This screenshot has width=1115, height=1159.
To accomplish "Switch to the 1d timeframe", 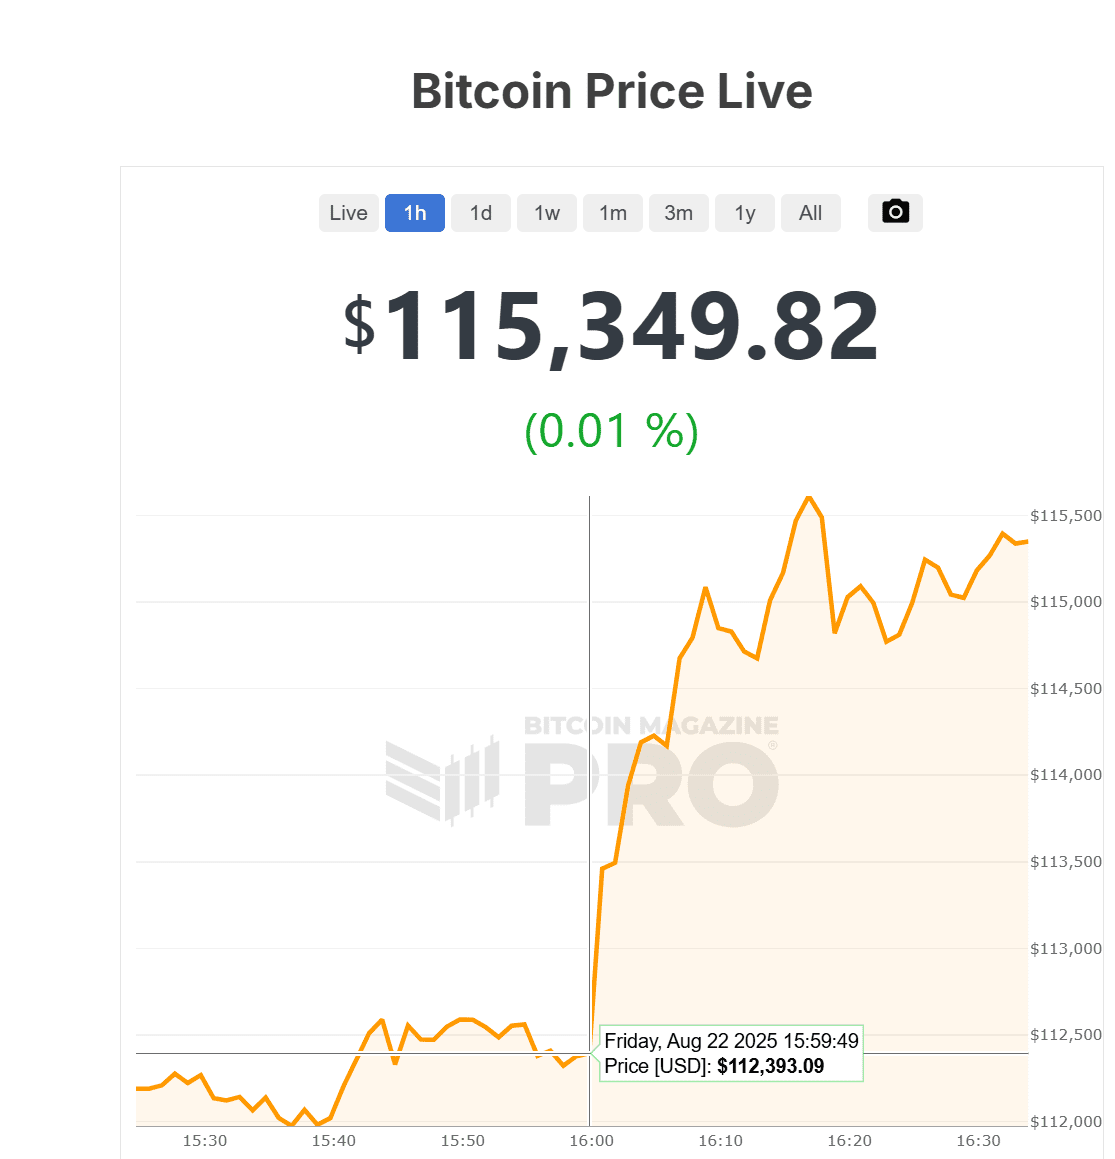I will pyautogui.click(x=480, y=212).
